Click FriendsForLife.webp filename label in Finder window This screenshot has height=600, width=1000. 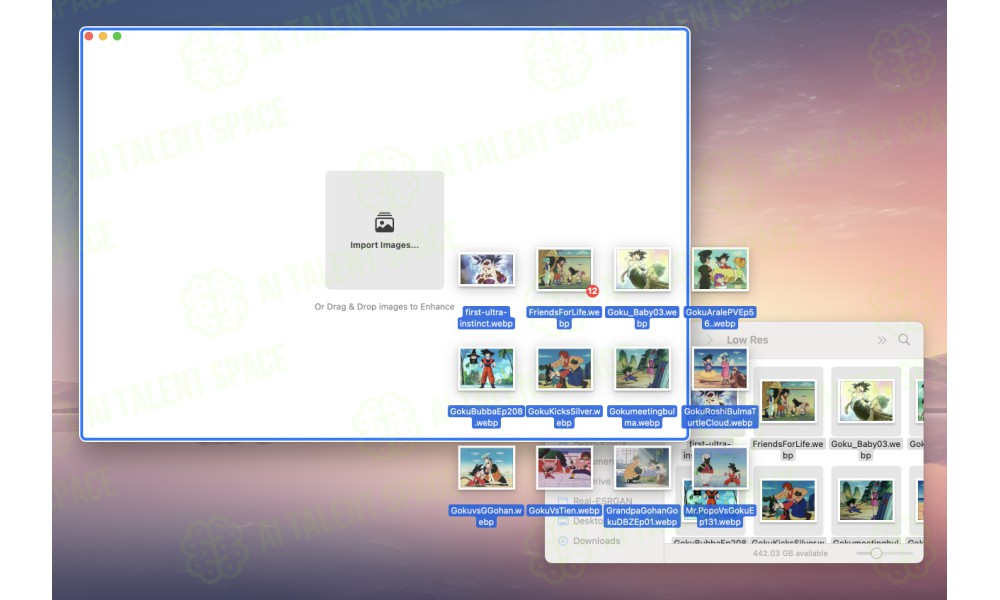point(788,450)
